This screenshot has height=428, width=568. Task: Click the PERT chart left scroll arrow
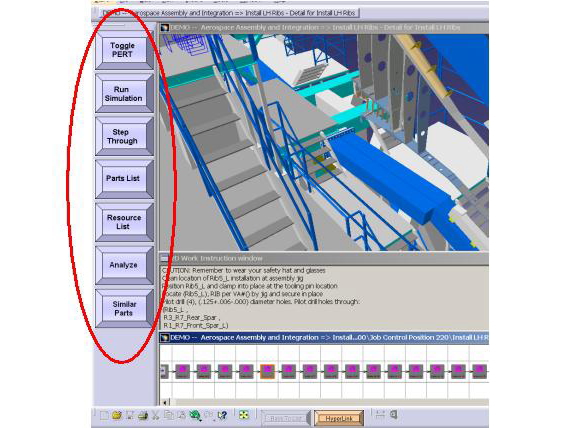(165, 402)
